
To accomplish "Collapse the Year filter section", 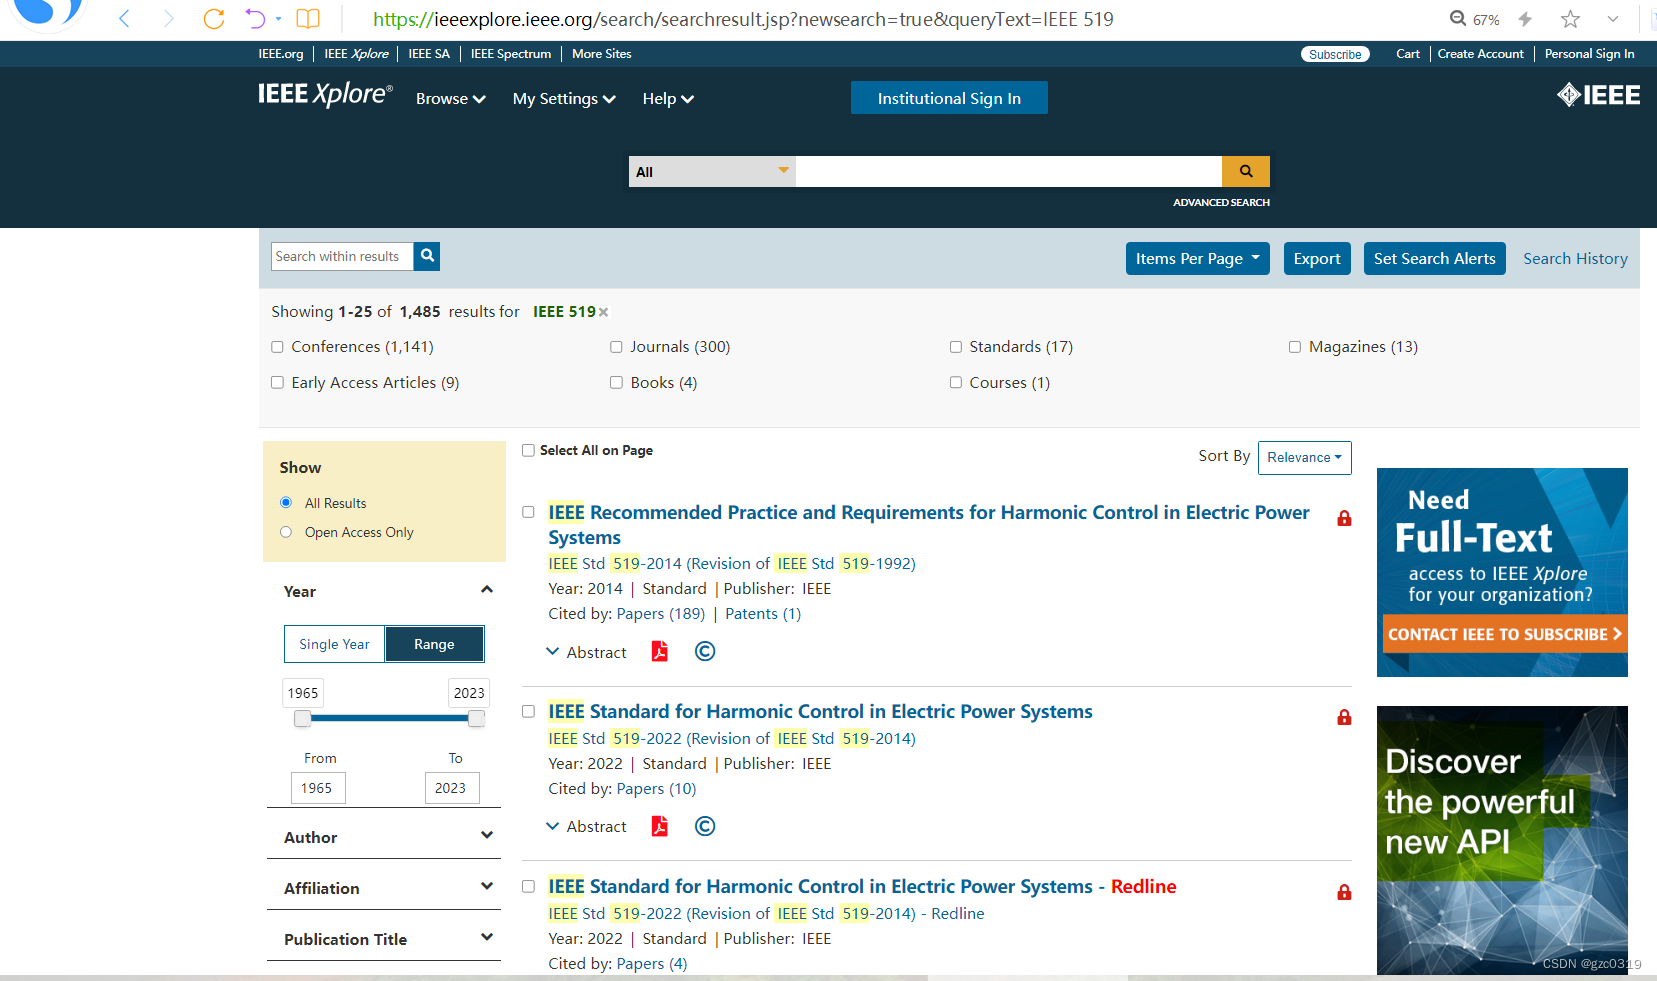I will (x=487, y=590).
